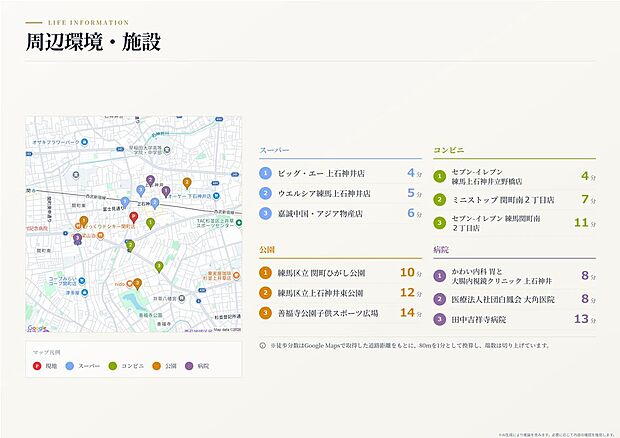Click badge 2 beside ウエルシア練馬上石神井店
Screen dimensions: 620x438
point(265,193)
